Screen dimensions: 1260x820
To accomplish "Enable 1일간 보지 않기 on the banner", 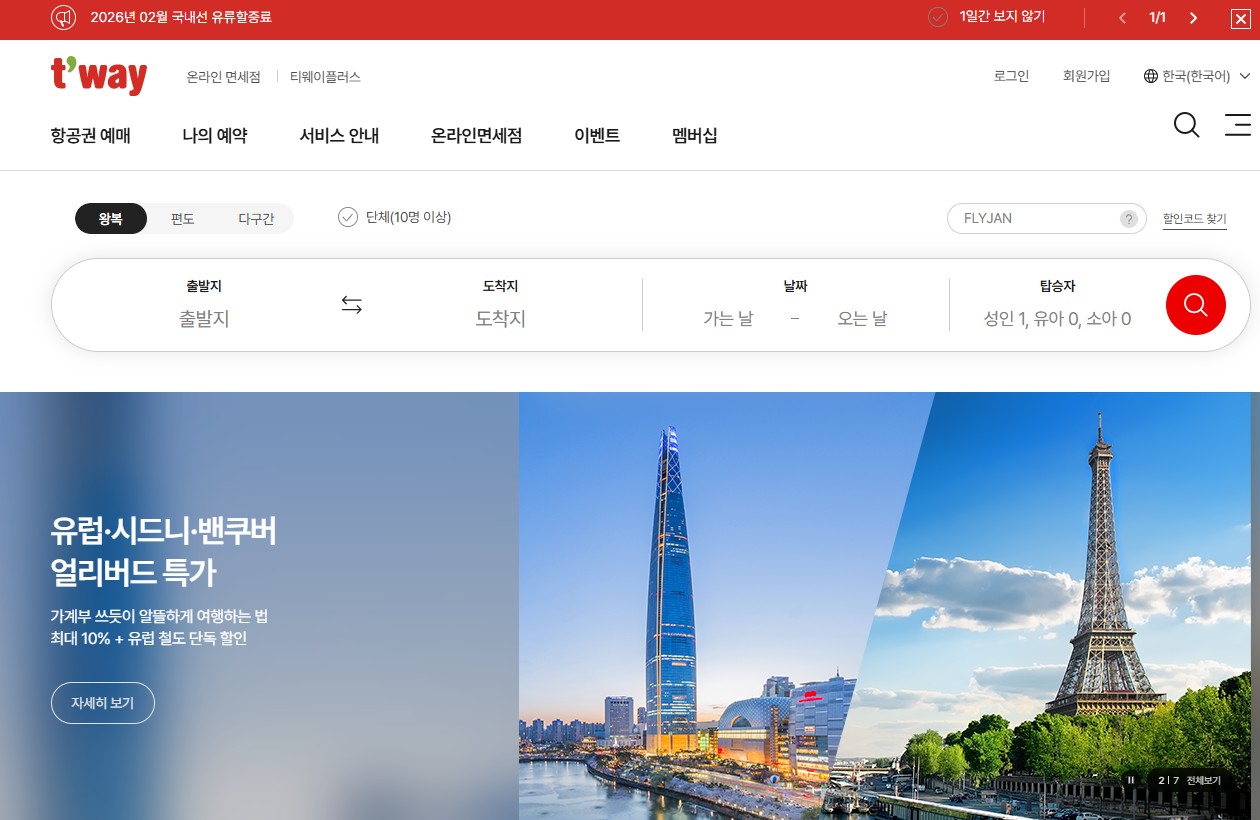I will pyautogui.click(x=937, y=17).
